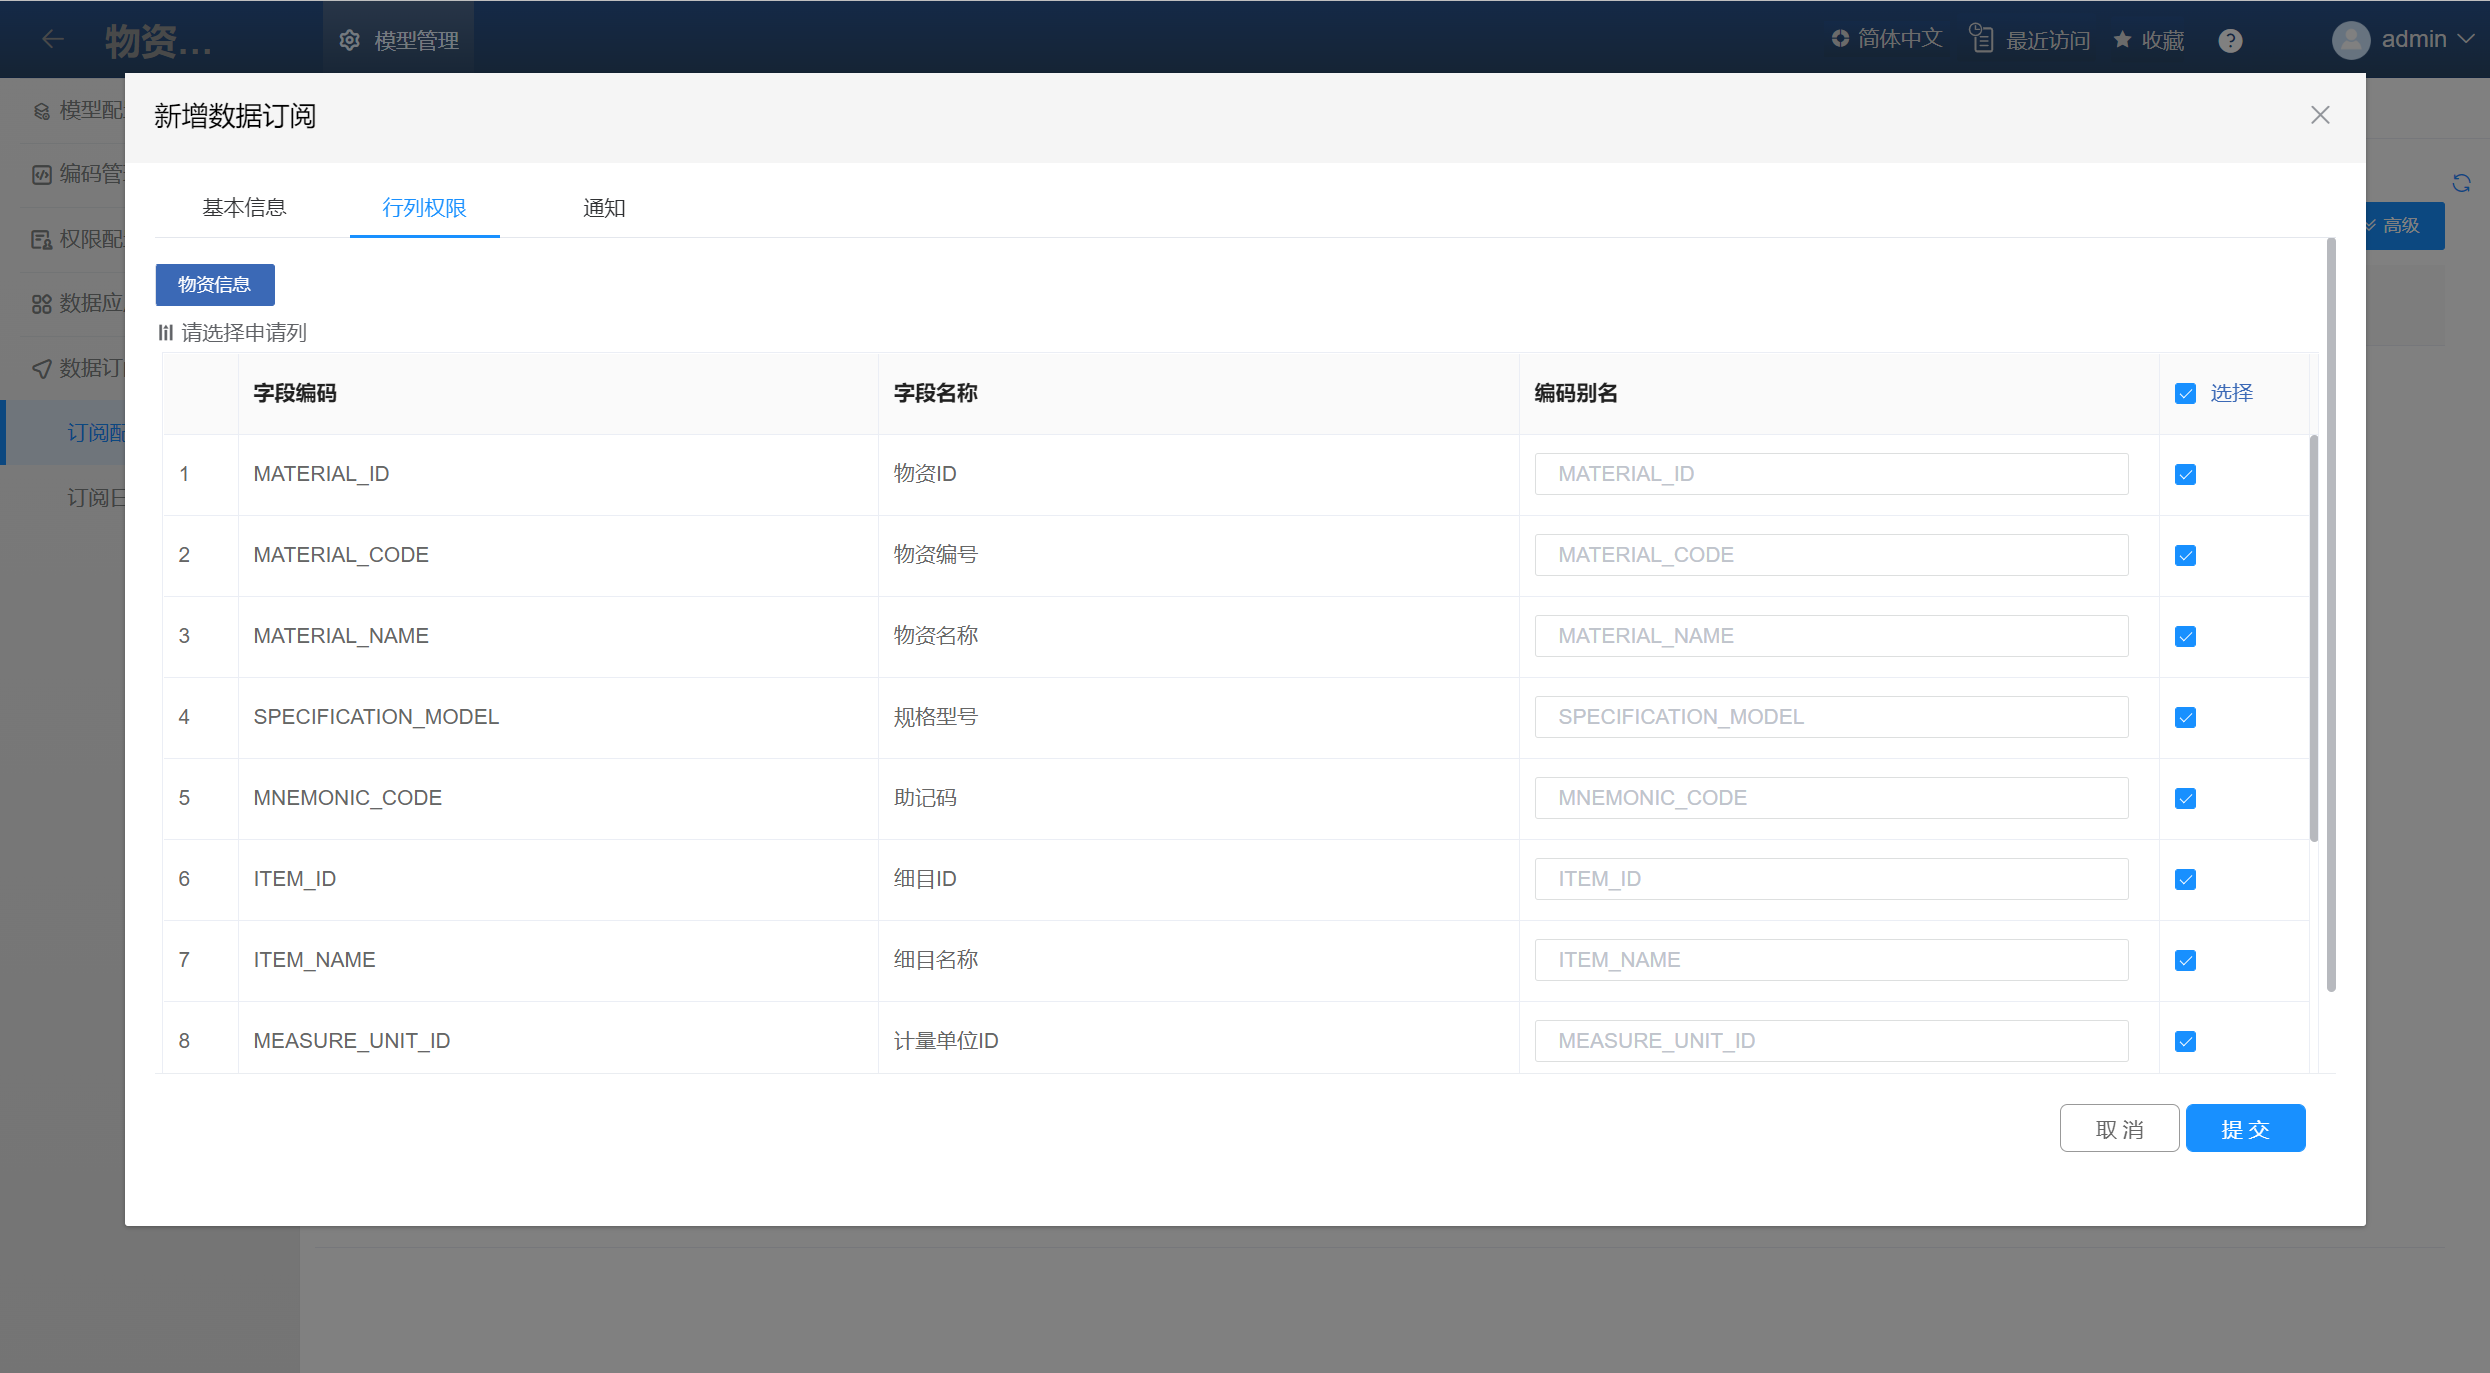This screenshot has height=1373, width=2490.
Task: Click the recent visits icon
Action: [1981, 39]
